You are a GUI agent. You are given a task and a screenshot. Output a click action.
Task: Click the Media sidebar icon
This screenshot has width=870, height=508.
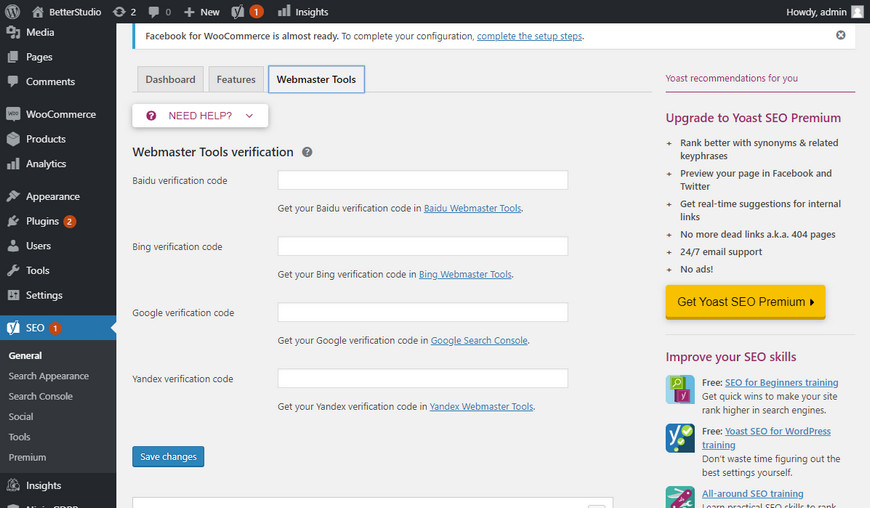[13, 32]
